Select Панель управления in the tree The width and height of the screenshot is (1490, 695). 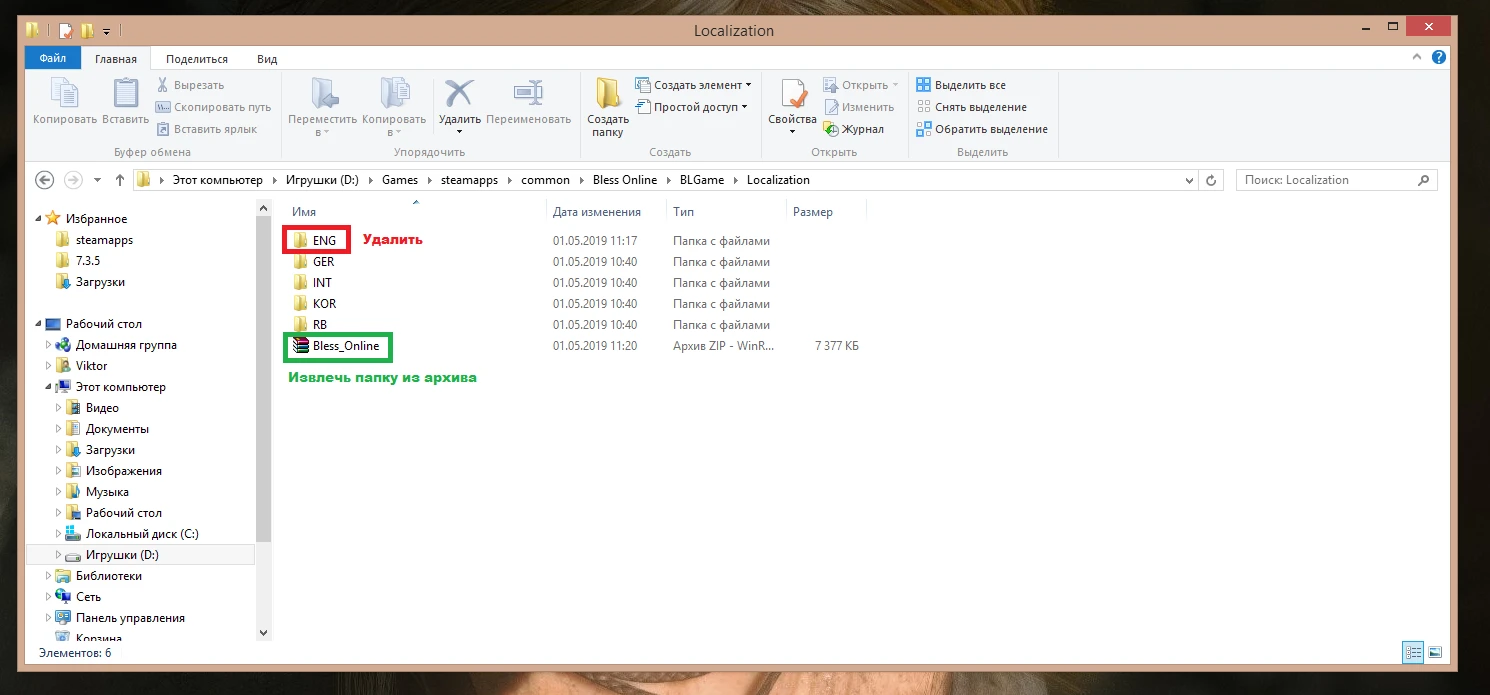[130, 618]
